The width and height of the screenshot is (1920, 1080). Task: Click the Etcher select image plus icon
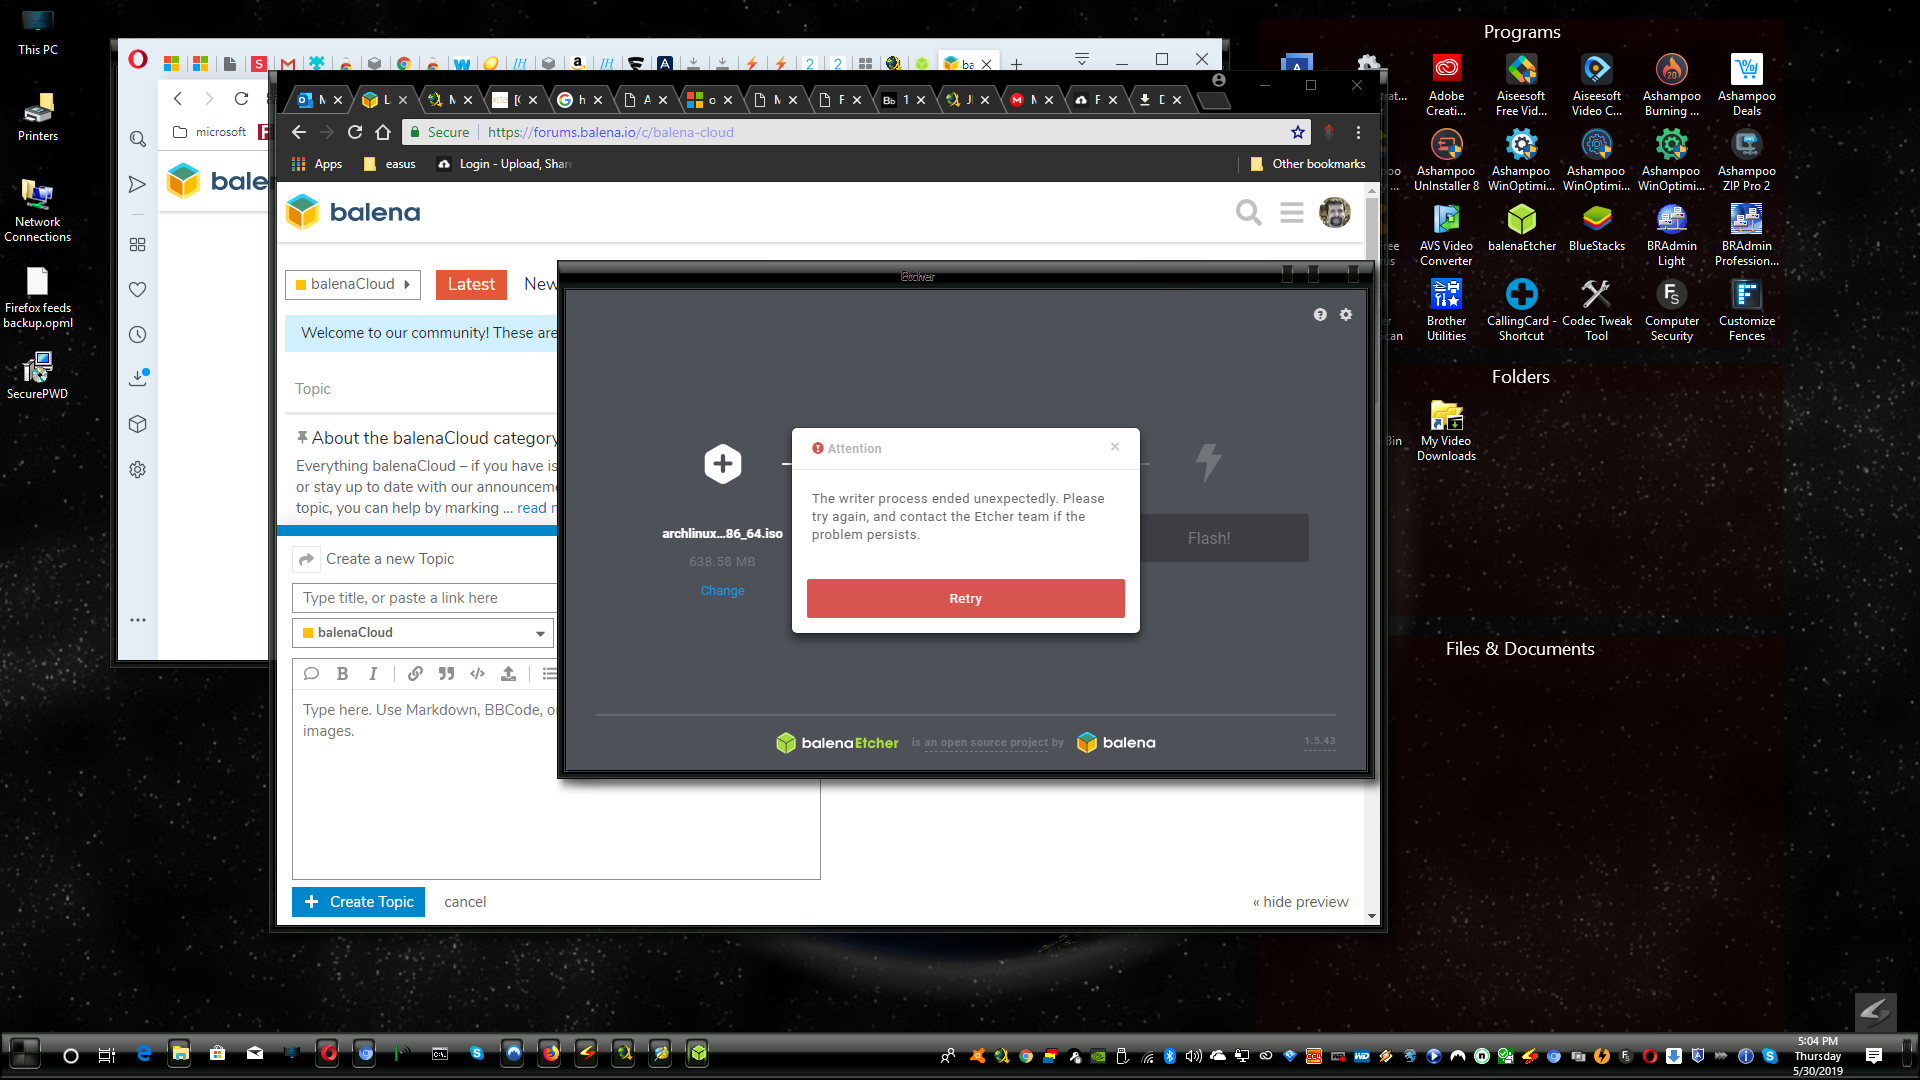(722, 464)
